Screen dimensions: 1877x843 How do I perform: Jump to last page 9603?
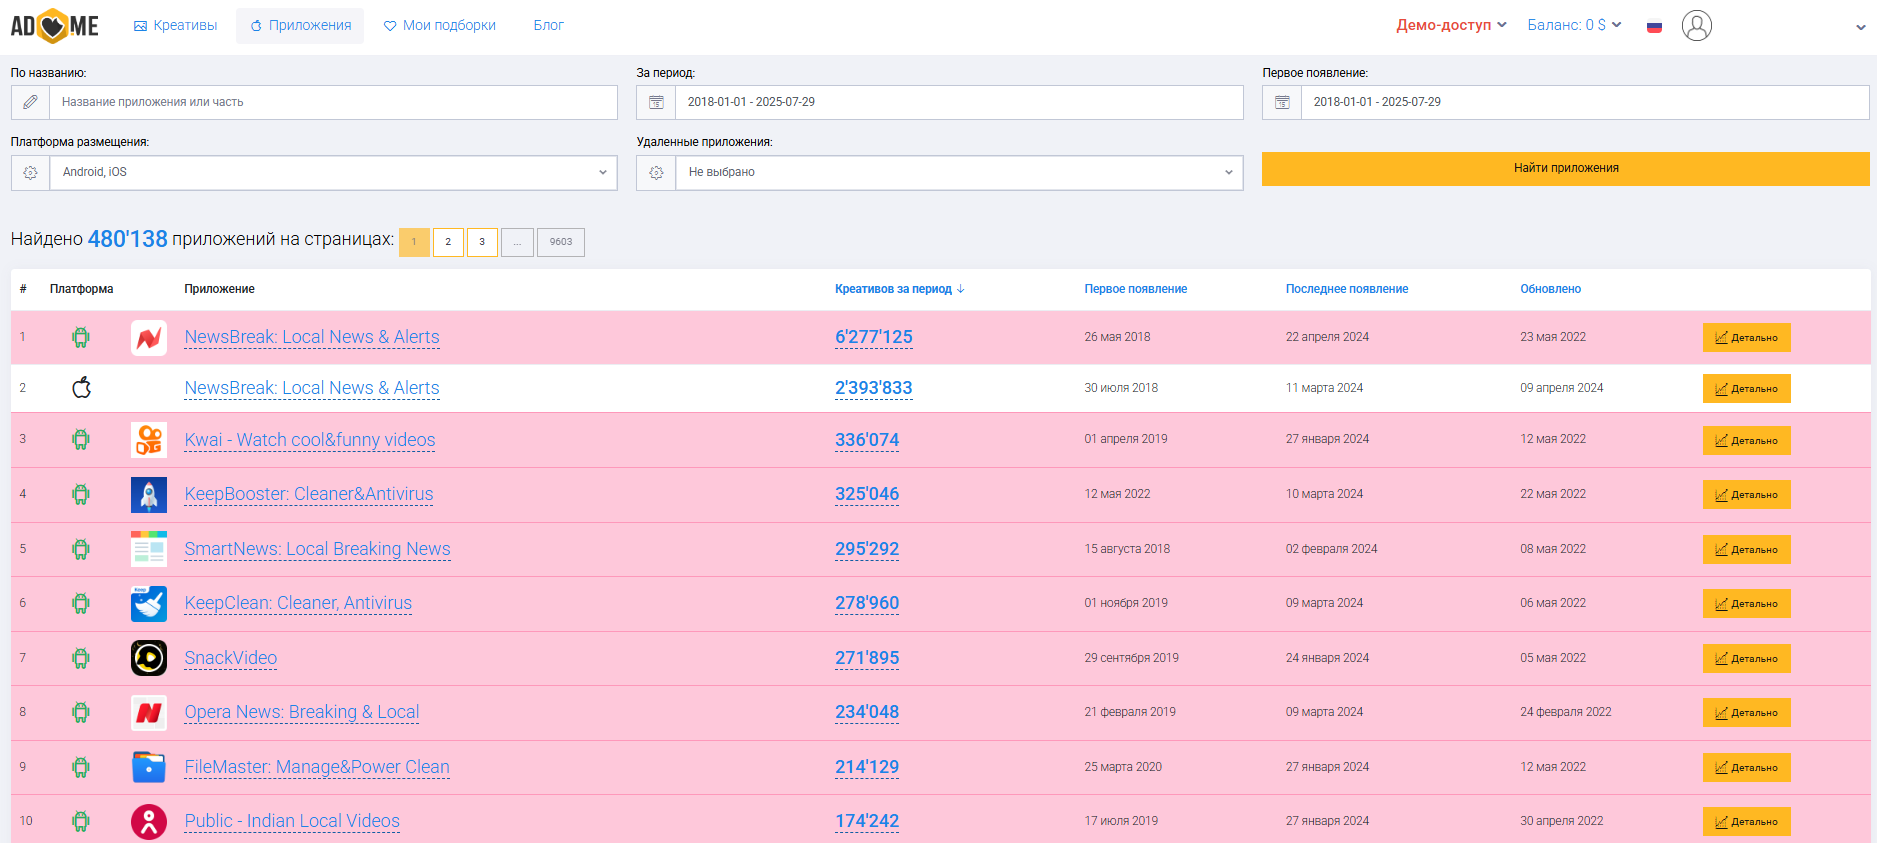pos(561,242)
